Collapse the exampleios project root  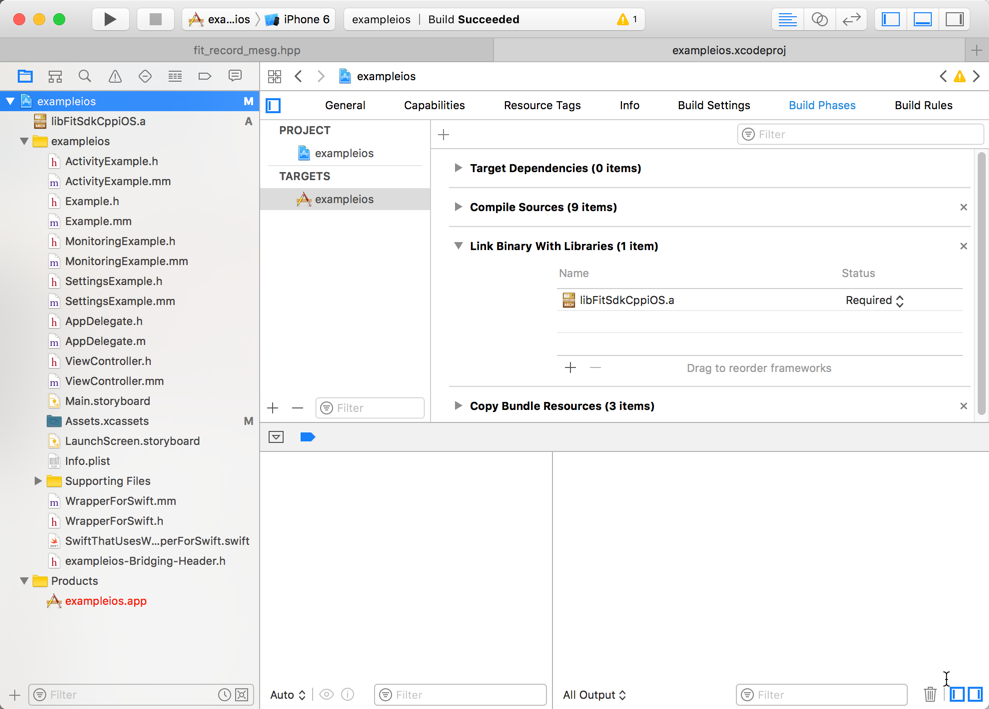(10, 101)
